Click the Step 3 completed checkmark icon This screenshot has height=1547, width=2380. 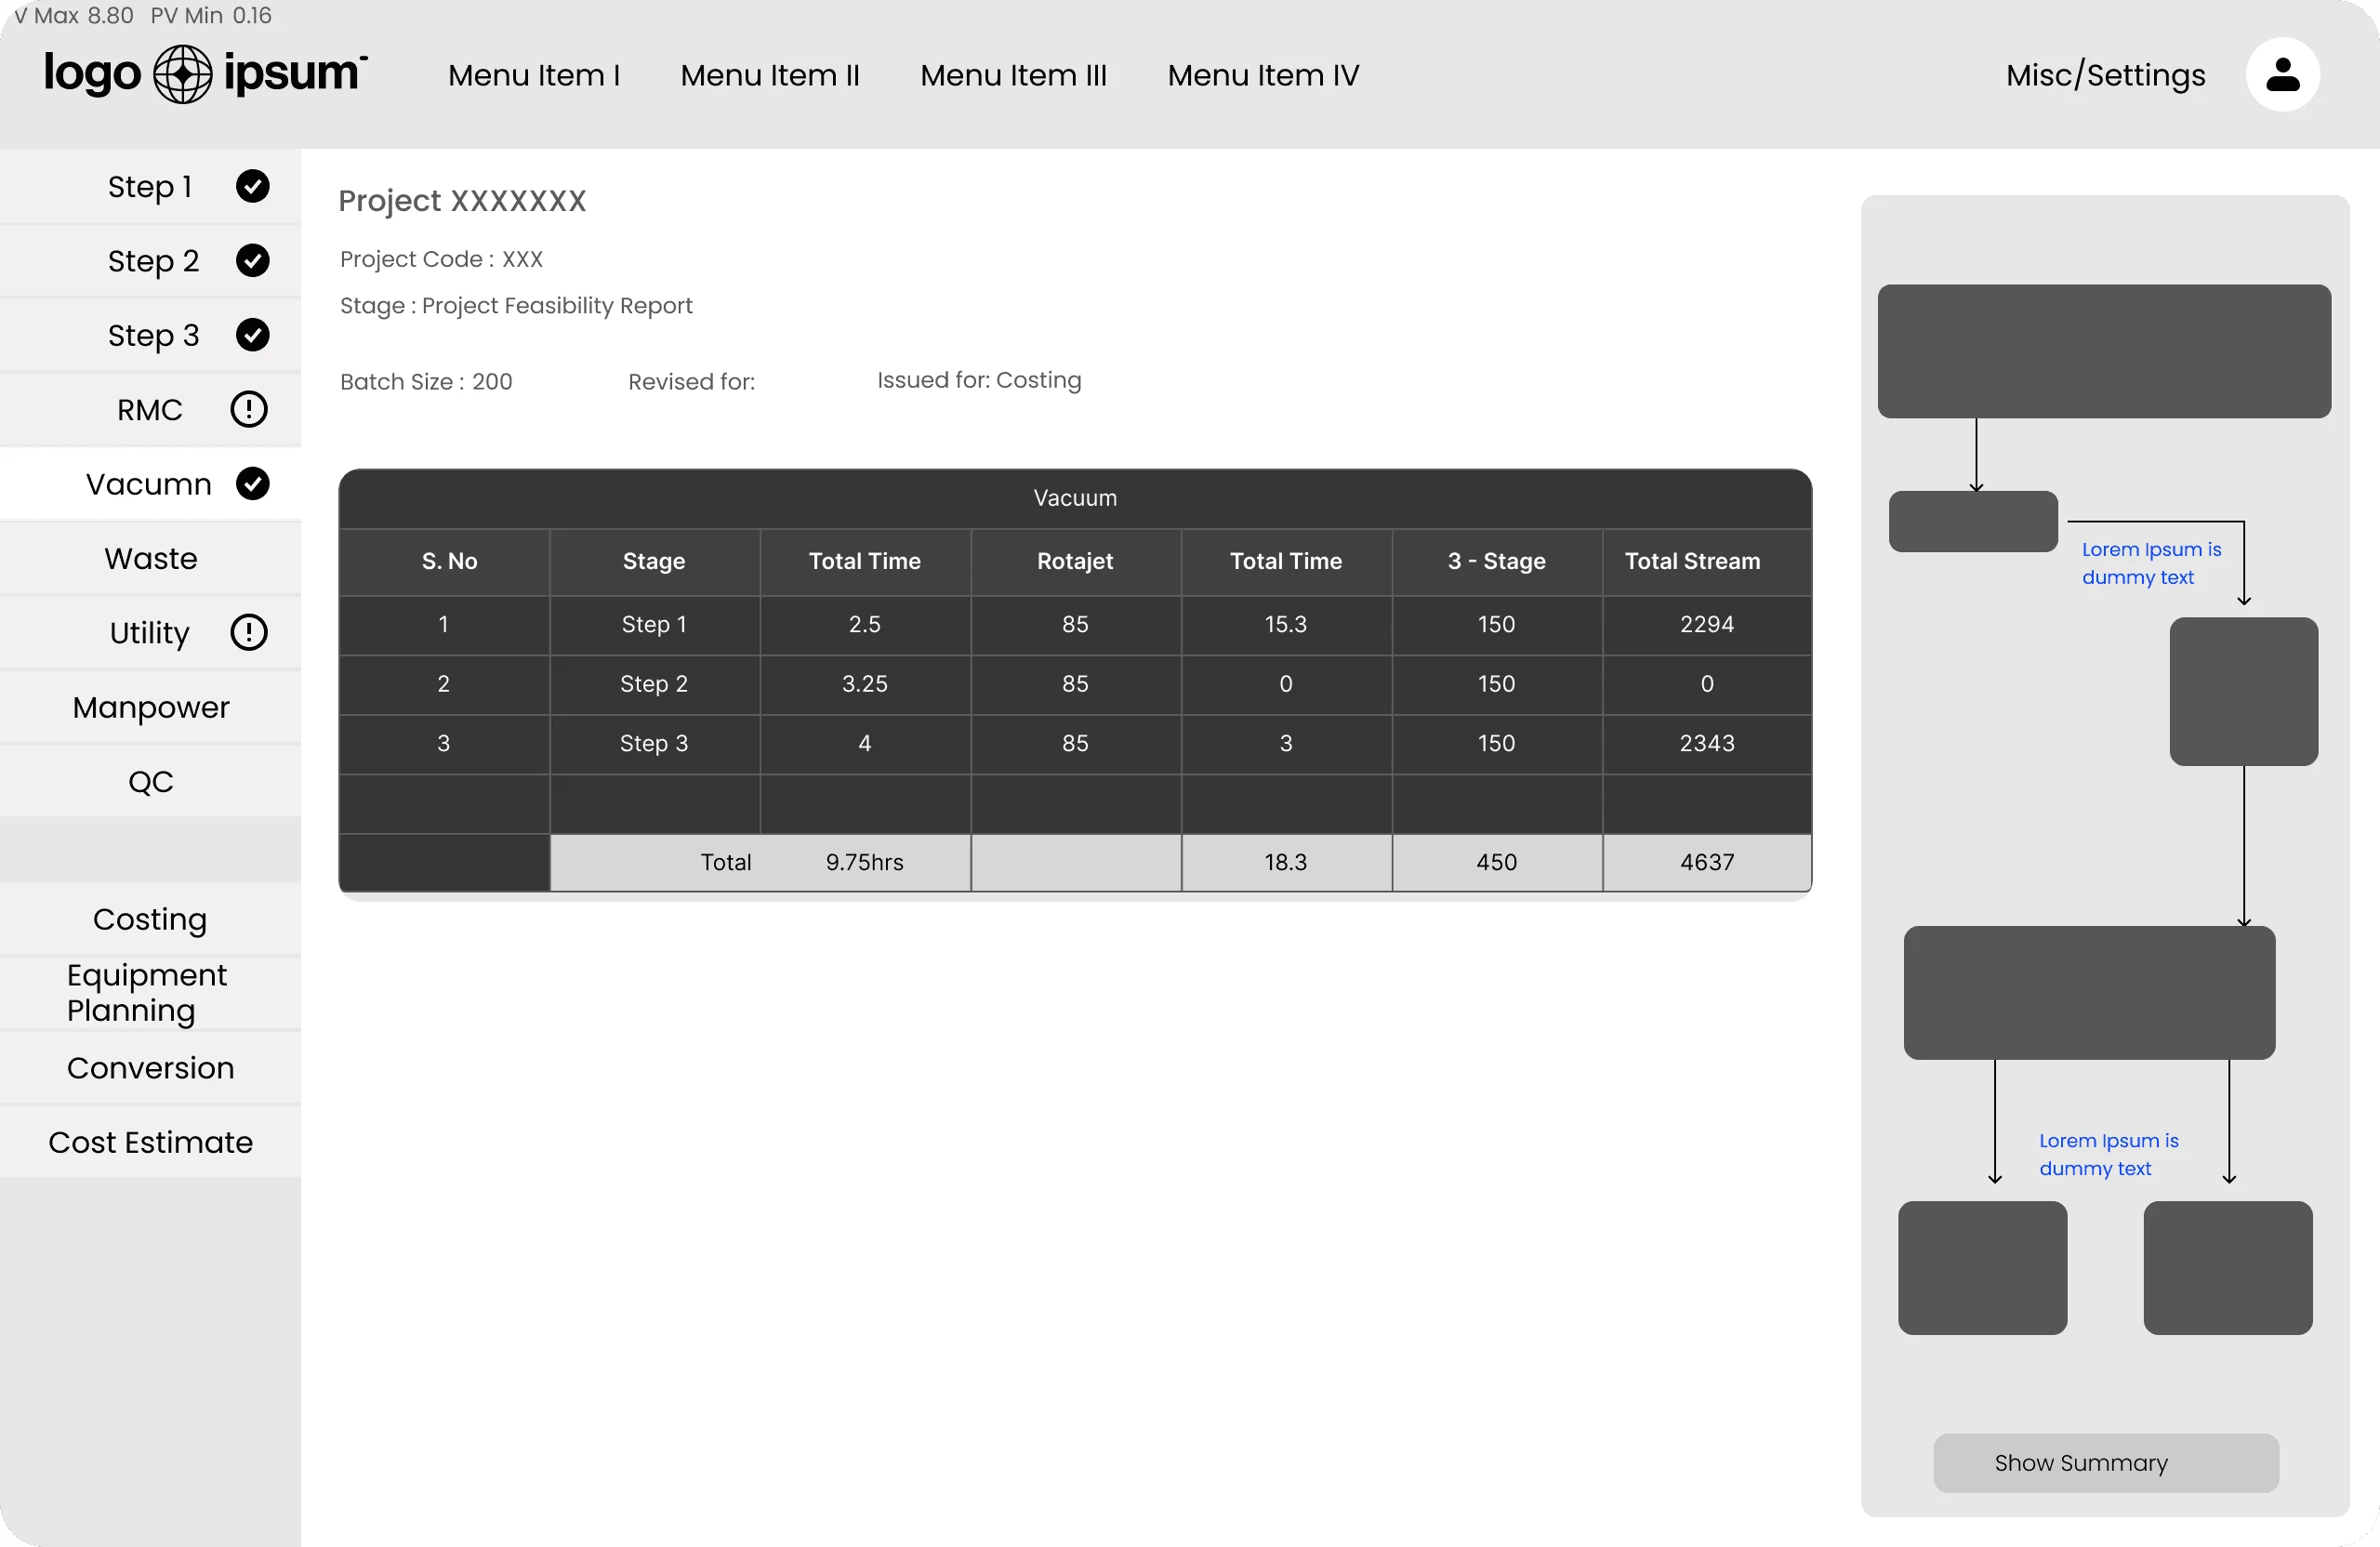click(x=253, y=335)
